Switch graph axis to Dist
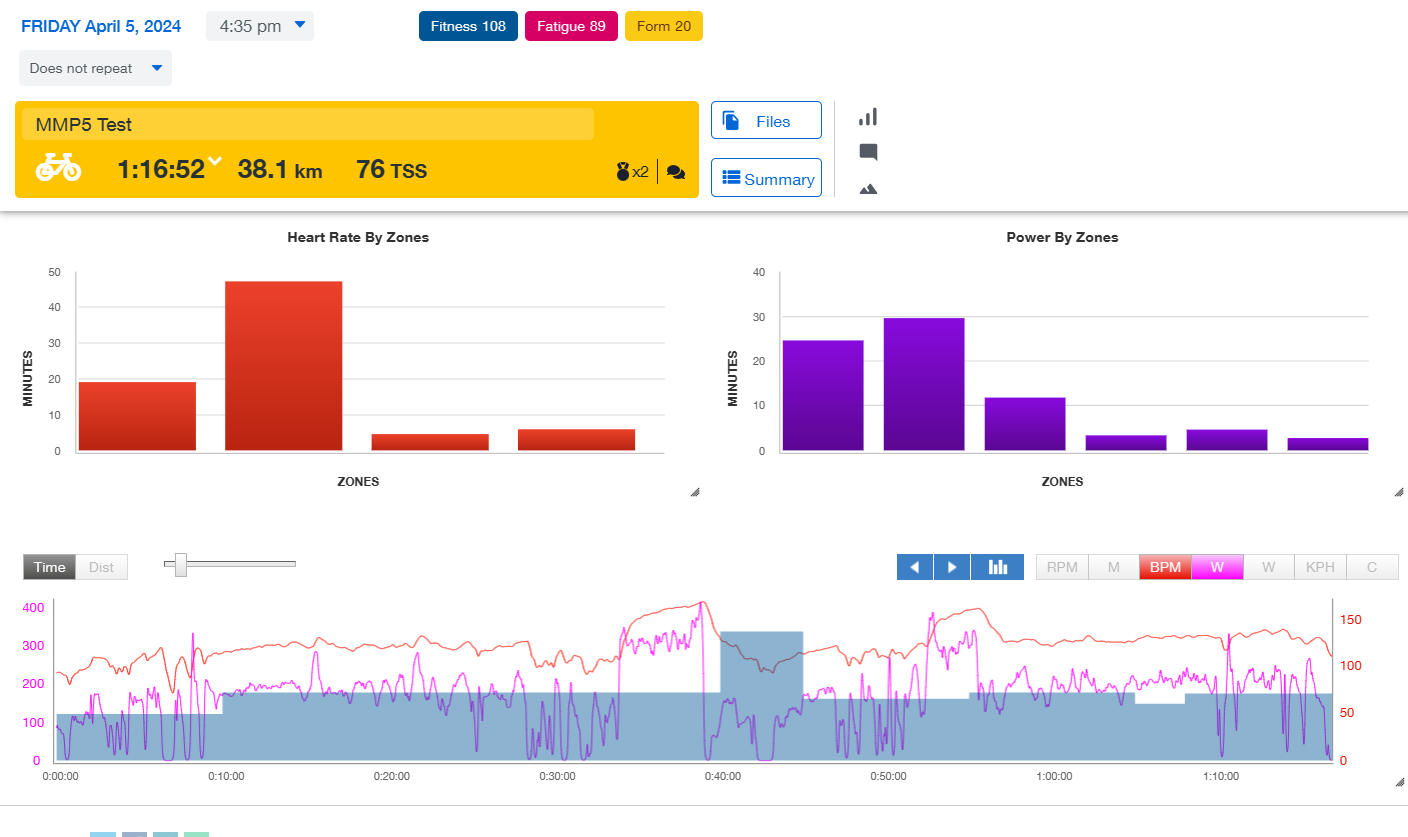The height and width of the screenshot is (837, 1408). point(102,567)
